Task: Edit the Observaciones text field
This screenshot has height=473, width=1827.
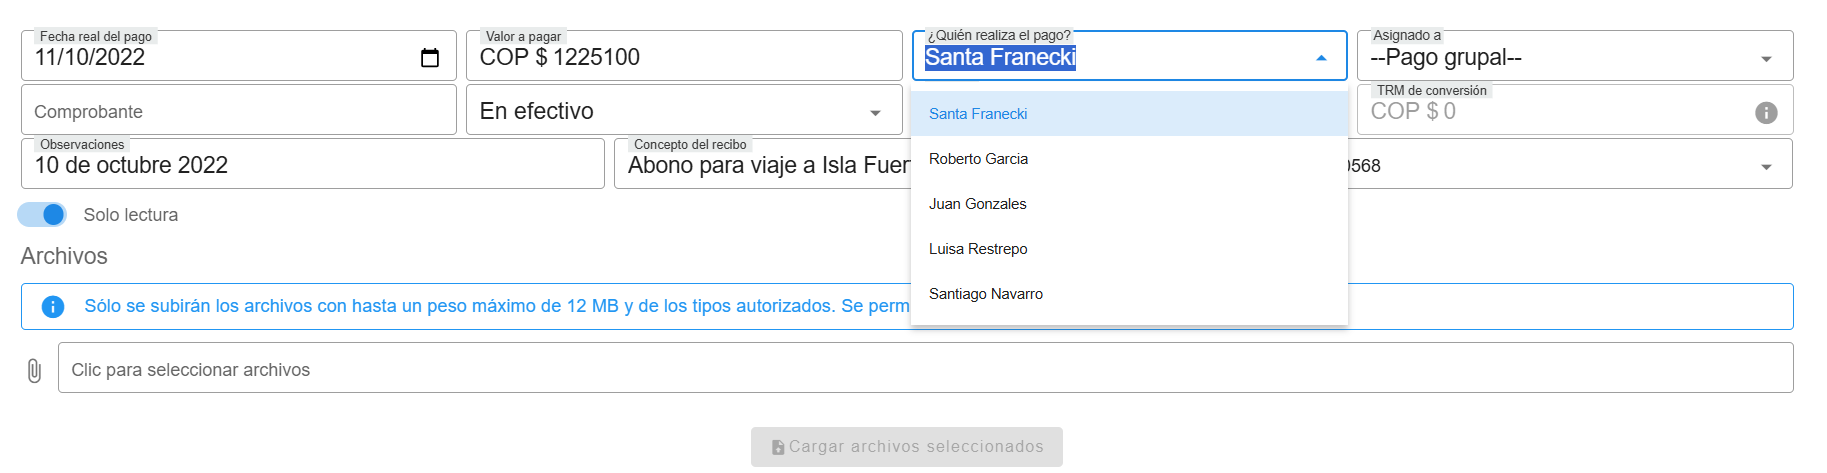Action: pyautogui.click(x=312, y=165)
